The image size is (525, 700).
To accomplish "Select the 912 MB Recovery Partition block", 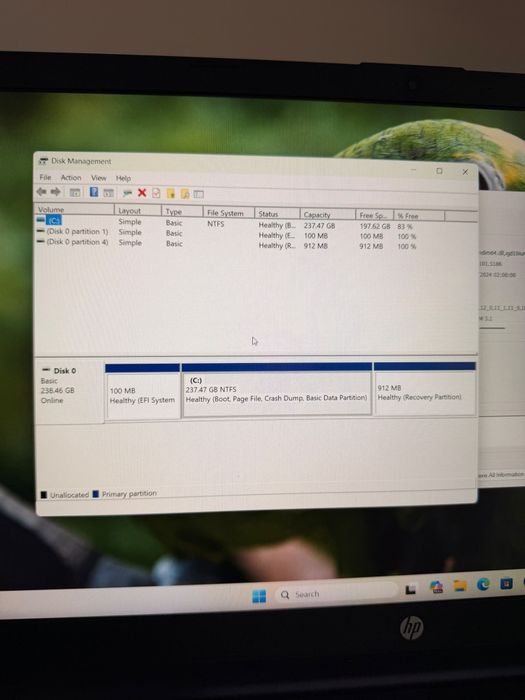I will [x=425, y=389].
